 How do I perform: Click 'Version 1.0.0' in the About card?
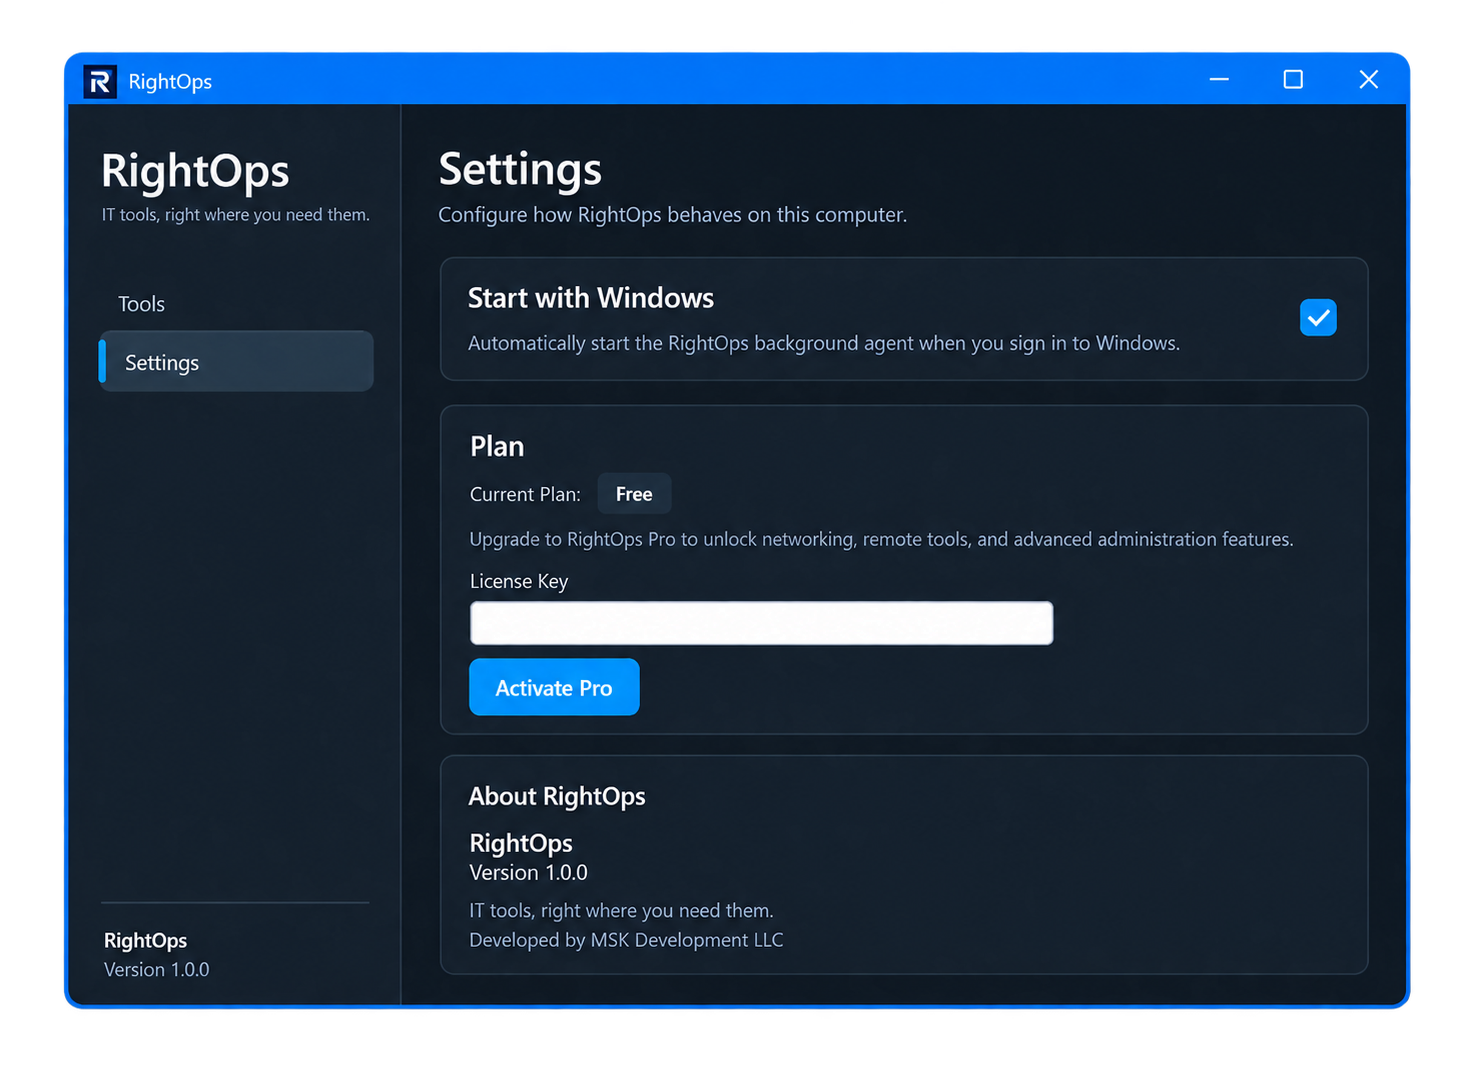[x=528, y=872]
